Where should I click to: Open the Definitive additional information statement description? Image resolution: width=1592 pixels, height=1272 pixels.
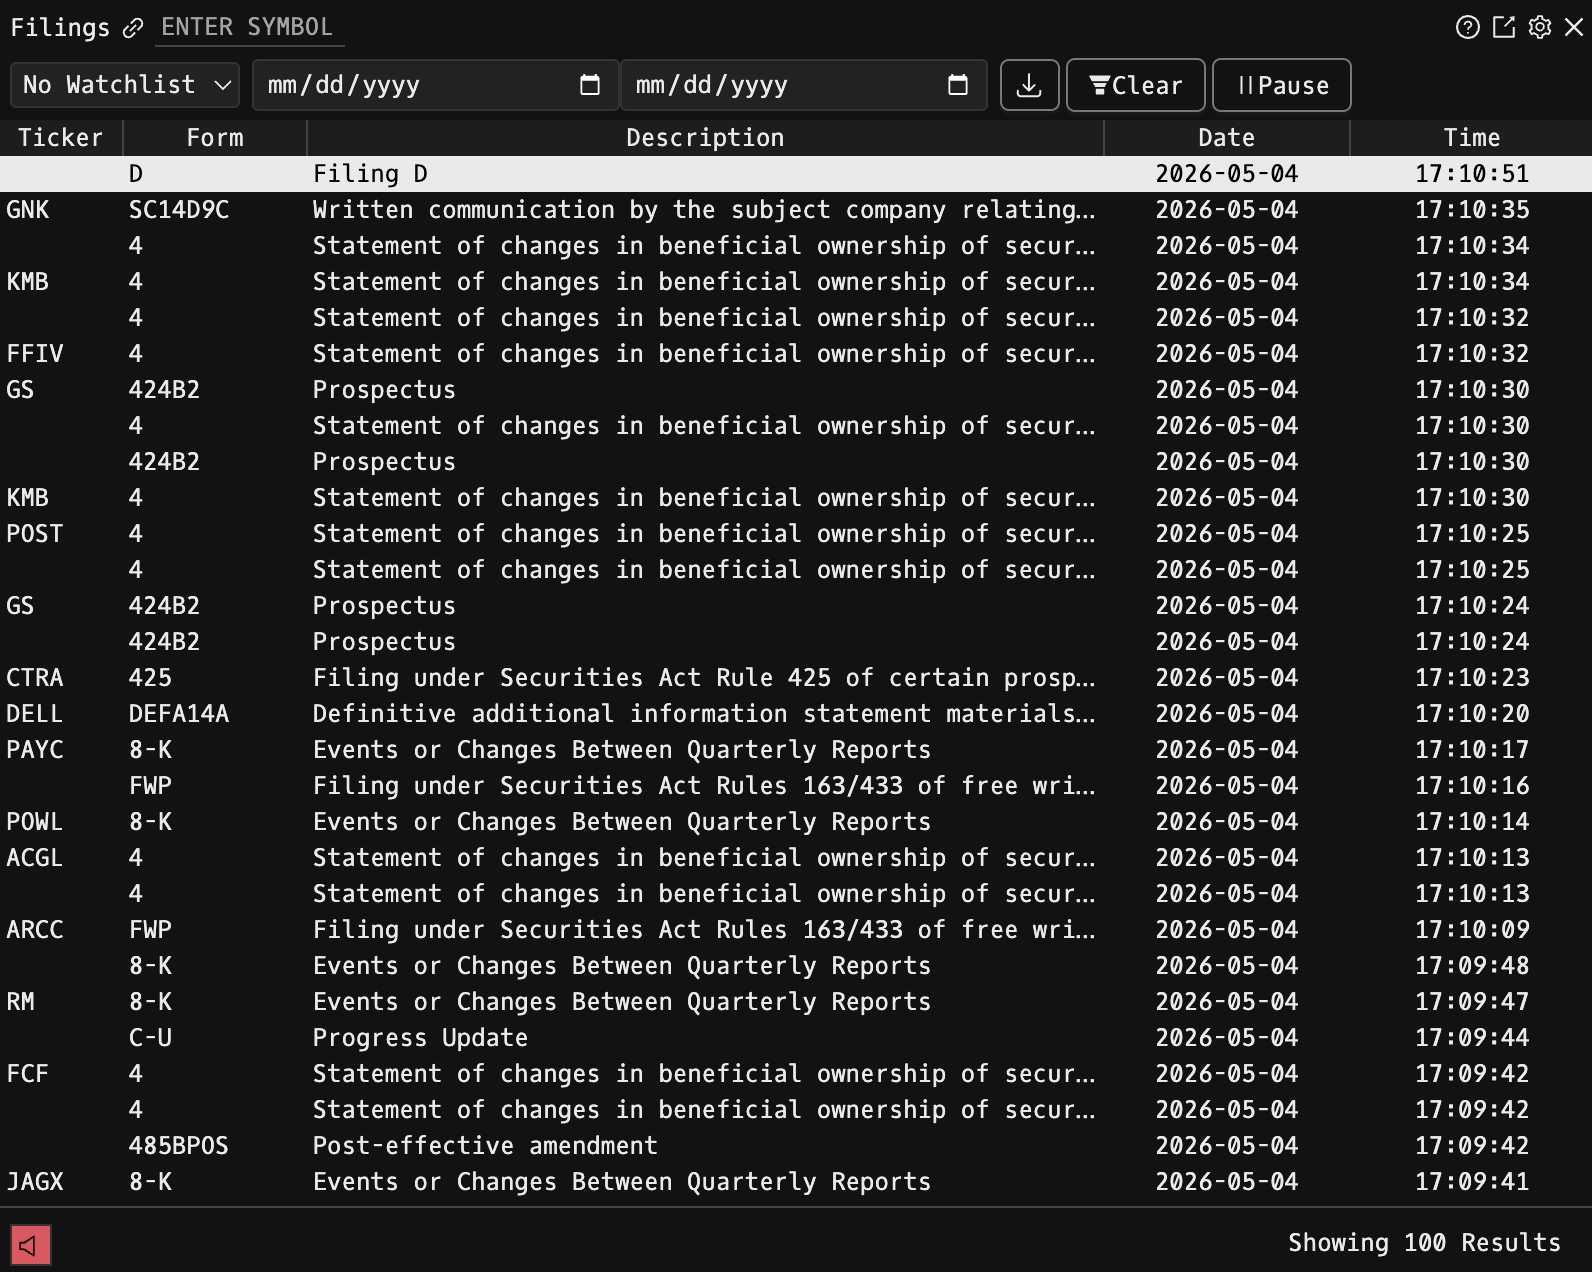click(x=704, y=714)
